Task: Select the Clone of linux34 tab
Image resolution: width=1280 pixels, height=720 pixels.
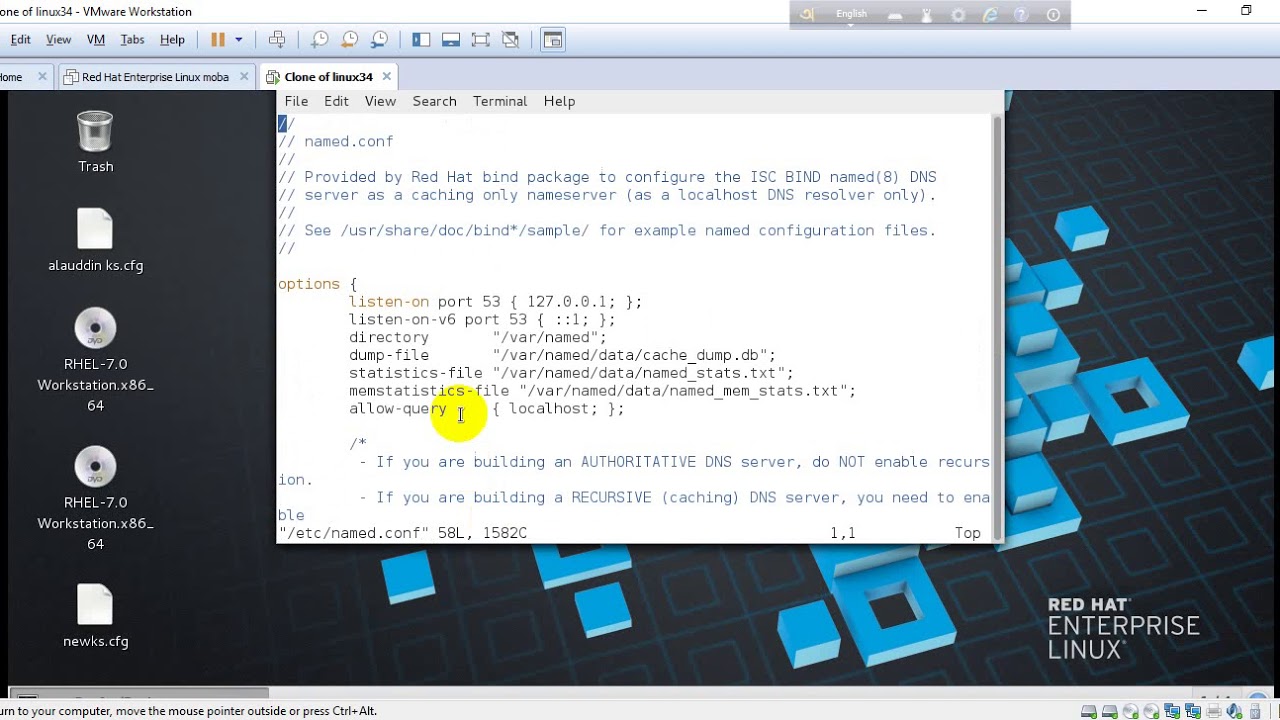Action: click(x=328, y=77)
